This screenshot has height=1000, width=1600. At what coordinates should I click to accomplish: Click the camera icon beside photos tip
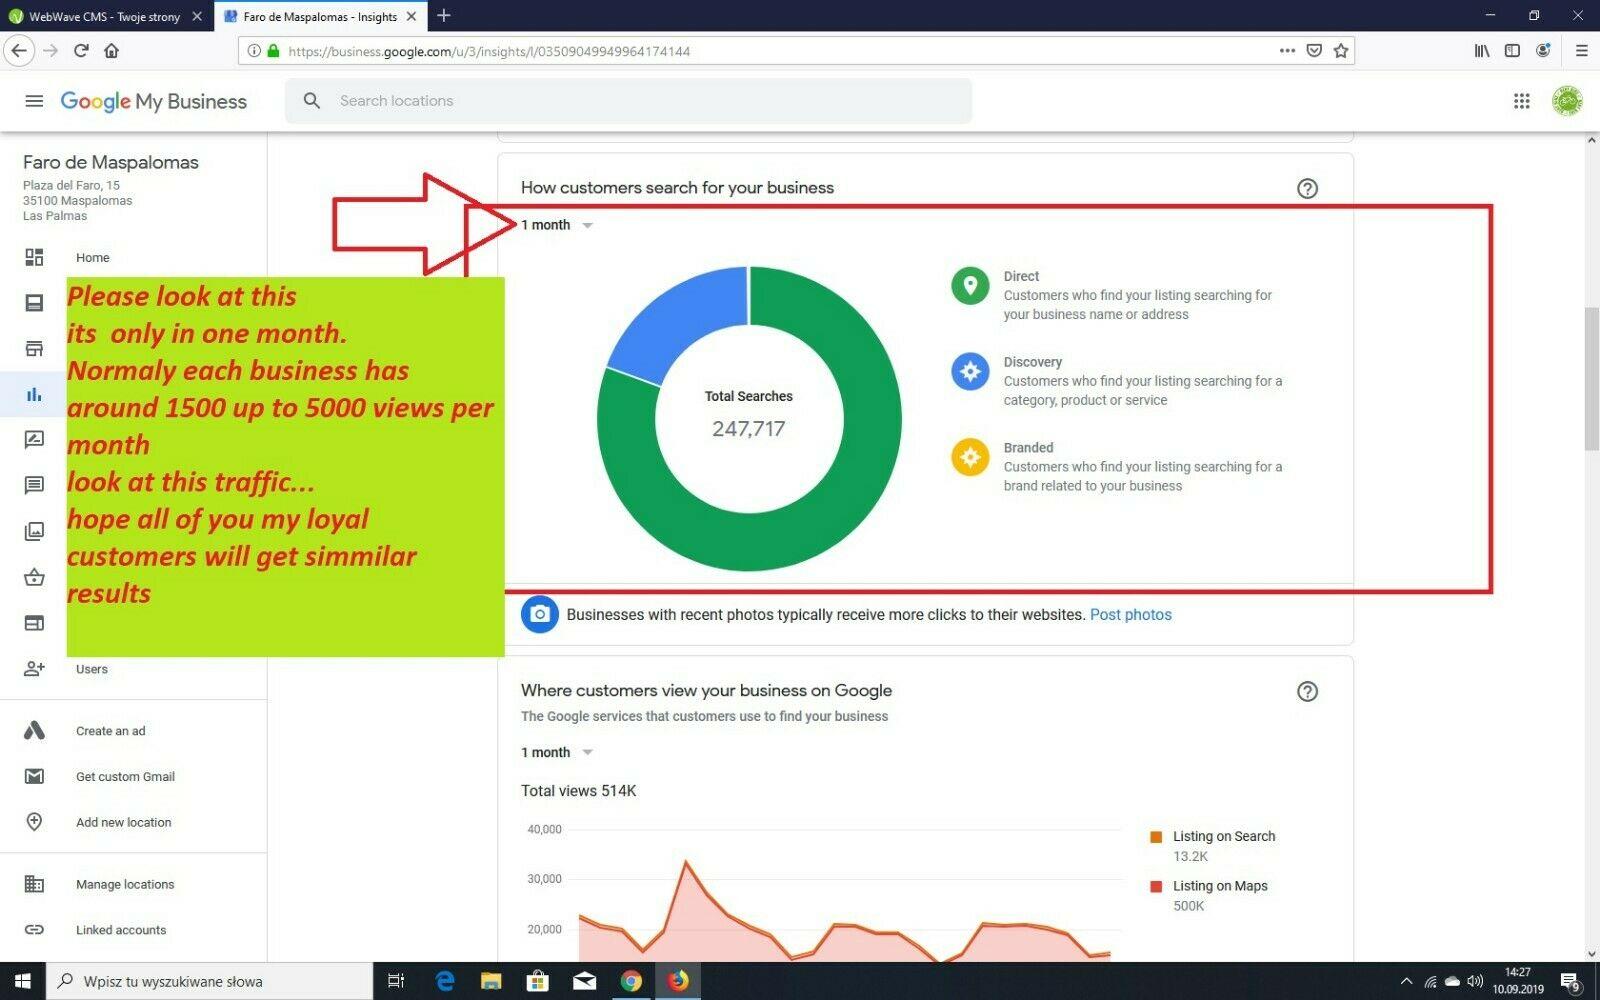(x=539, y=614)
